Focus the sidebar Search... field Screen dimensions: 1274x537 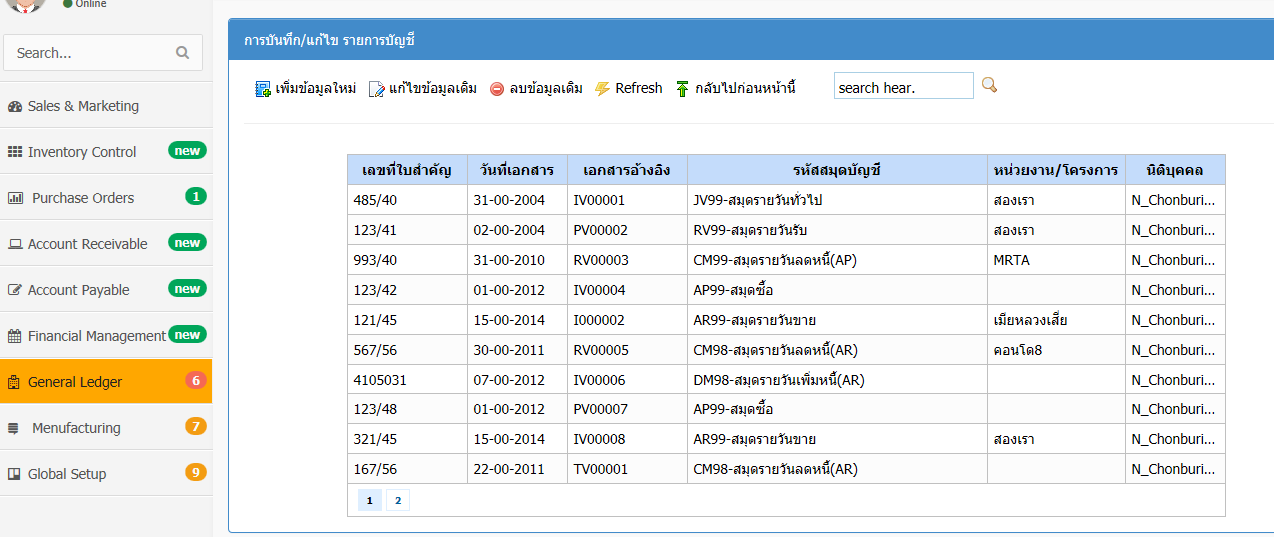pyautogui.click(x=103, y=53)
